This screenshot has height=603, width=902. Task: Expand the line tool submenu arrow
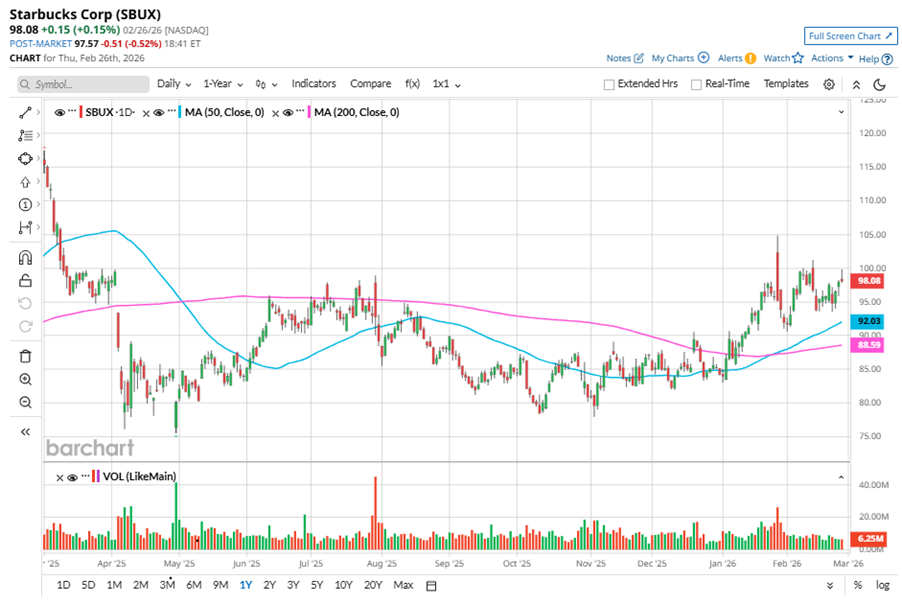click(x=38, y=112)
